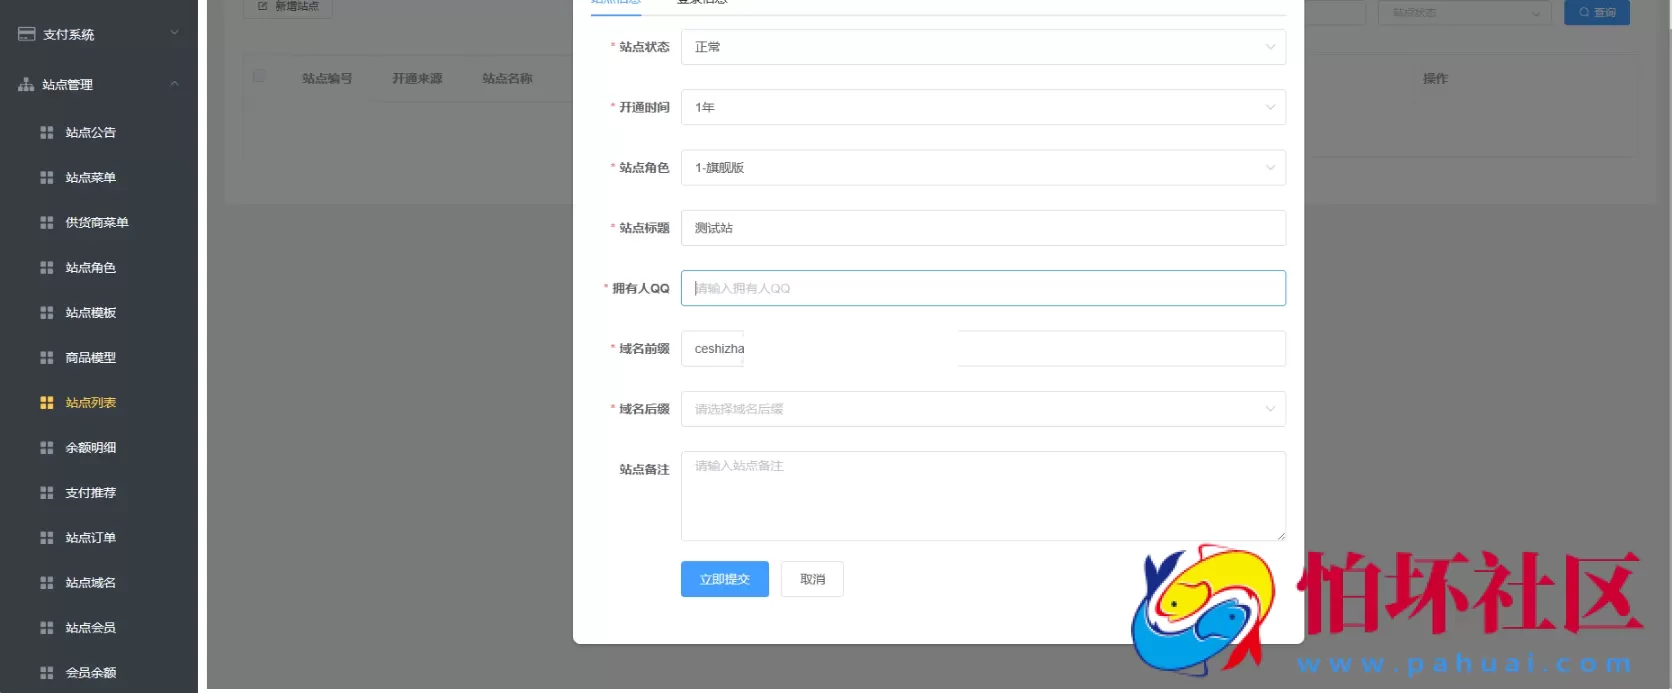Select 站点列表 in the sidebar
This screenshot has height=693, width=1672.
(90, 402)
